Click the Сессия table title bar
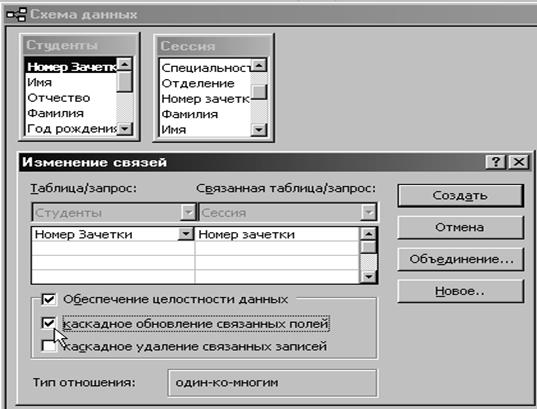Viewport: 537px width, 409px height. (214, 46)
